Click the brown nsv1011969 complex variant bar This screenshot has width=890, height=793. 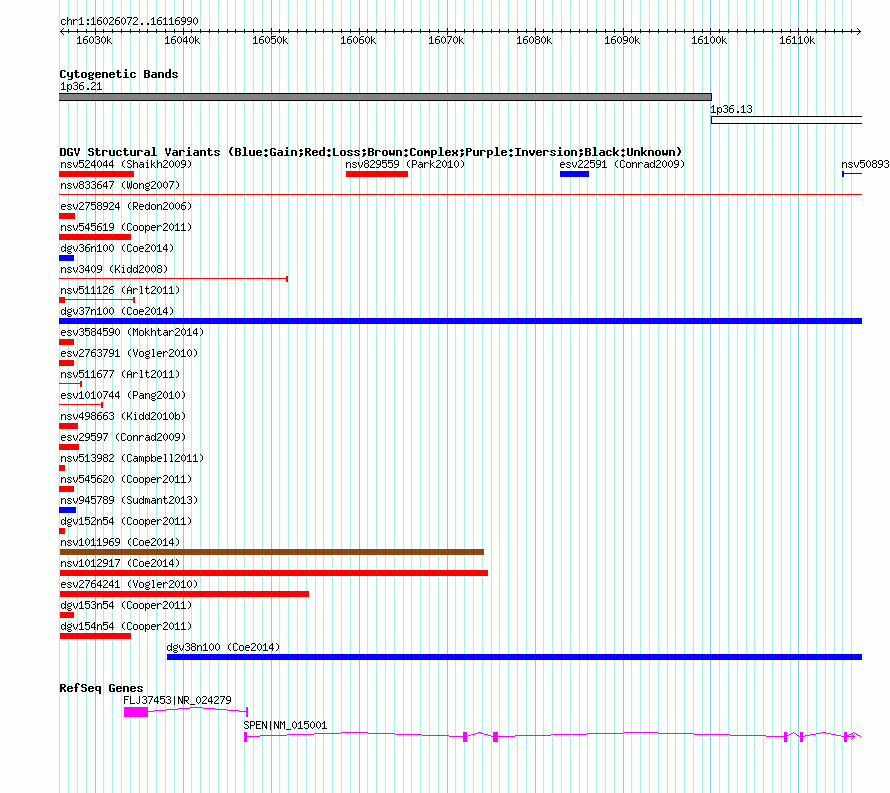coord(271,552)
